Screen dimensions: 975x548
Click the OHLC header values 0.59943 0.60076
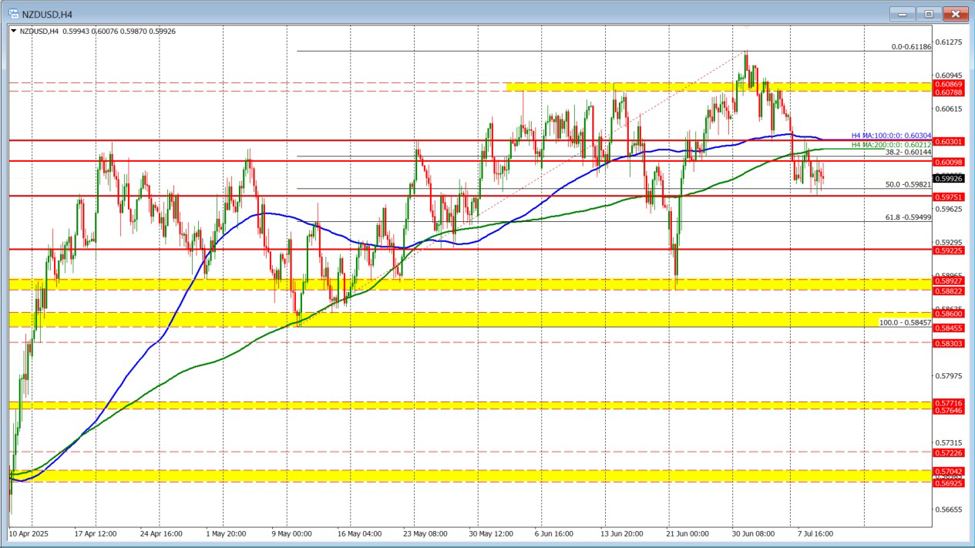[88, 31]
